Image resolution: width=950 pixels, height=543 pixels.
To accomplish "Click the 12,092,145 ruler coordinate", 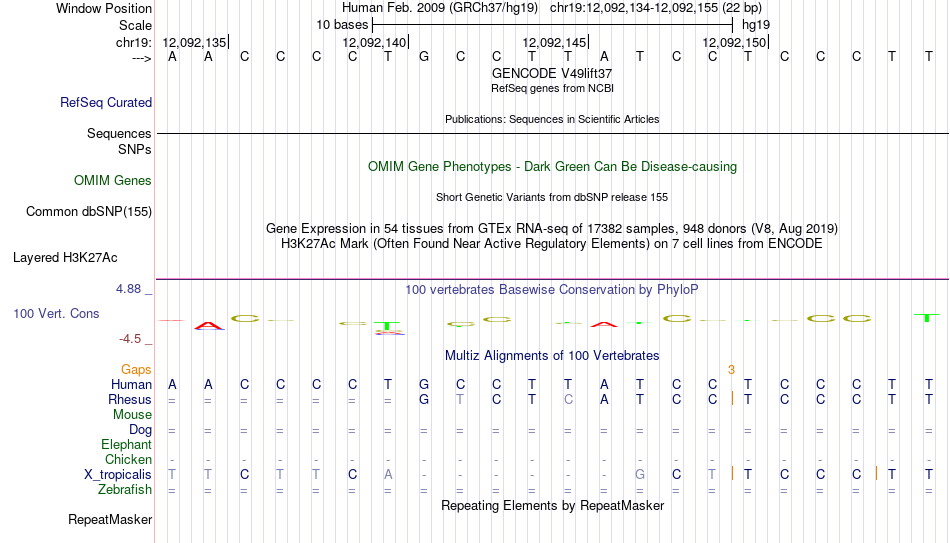I will tap(554, 42).
